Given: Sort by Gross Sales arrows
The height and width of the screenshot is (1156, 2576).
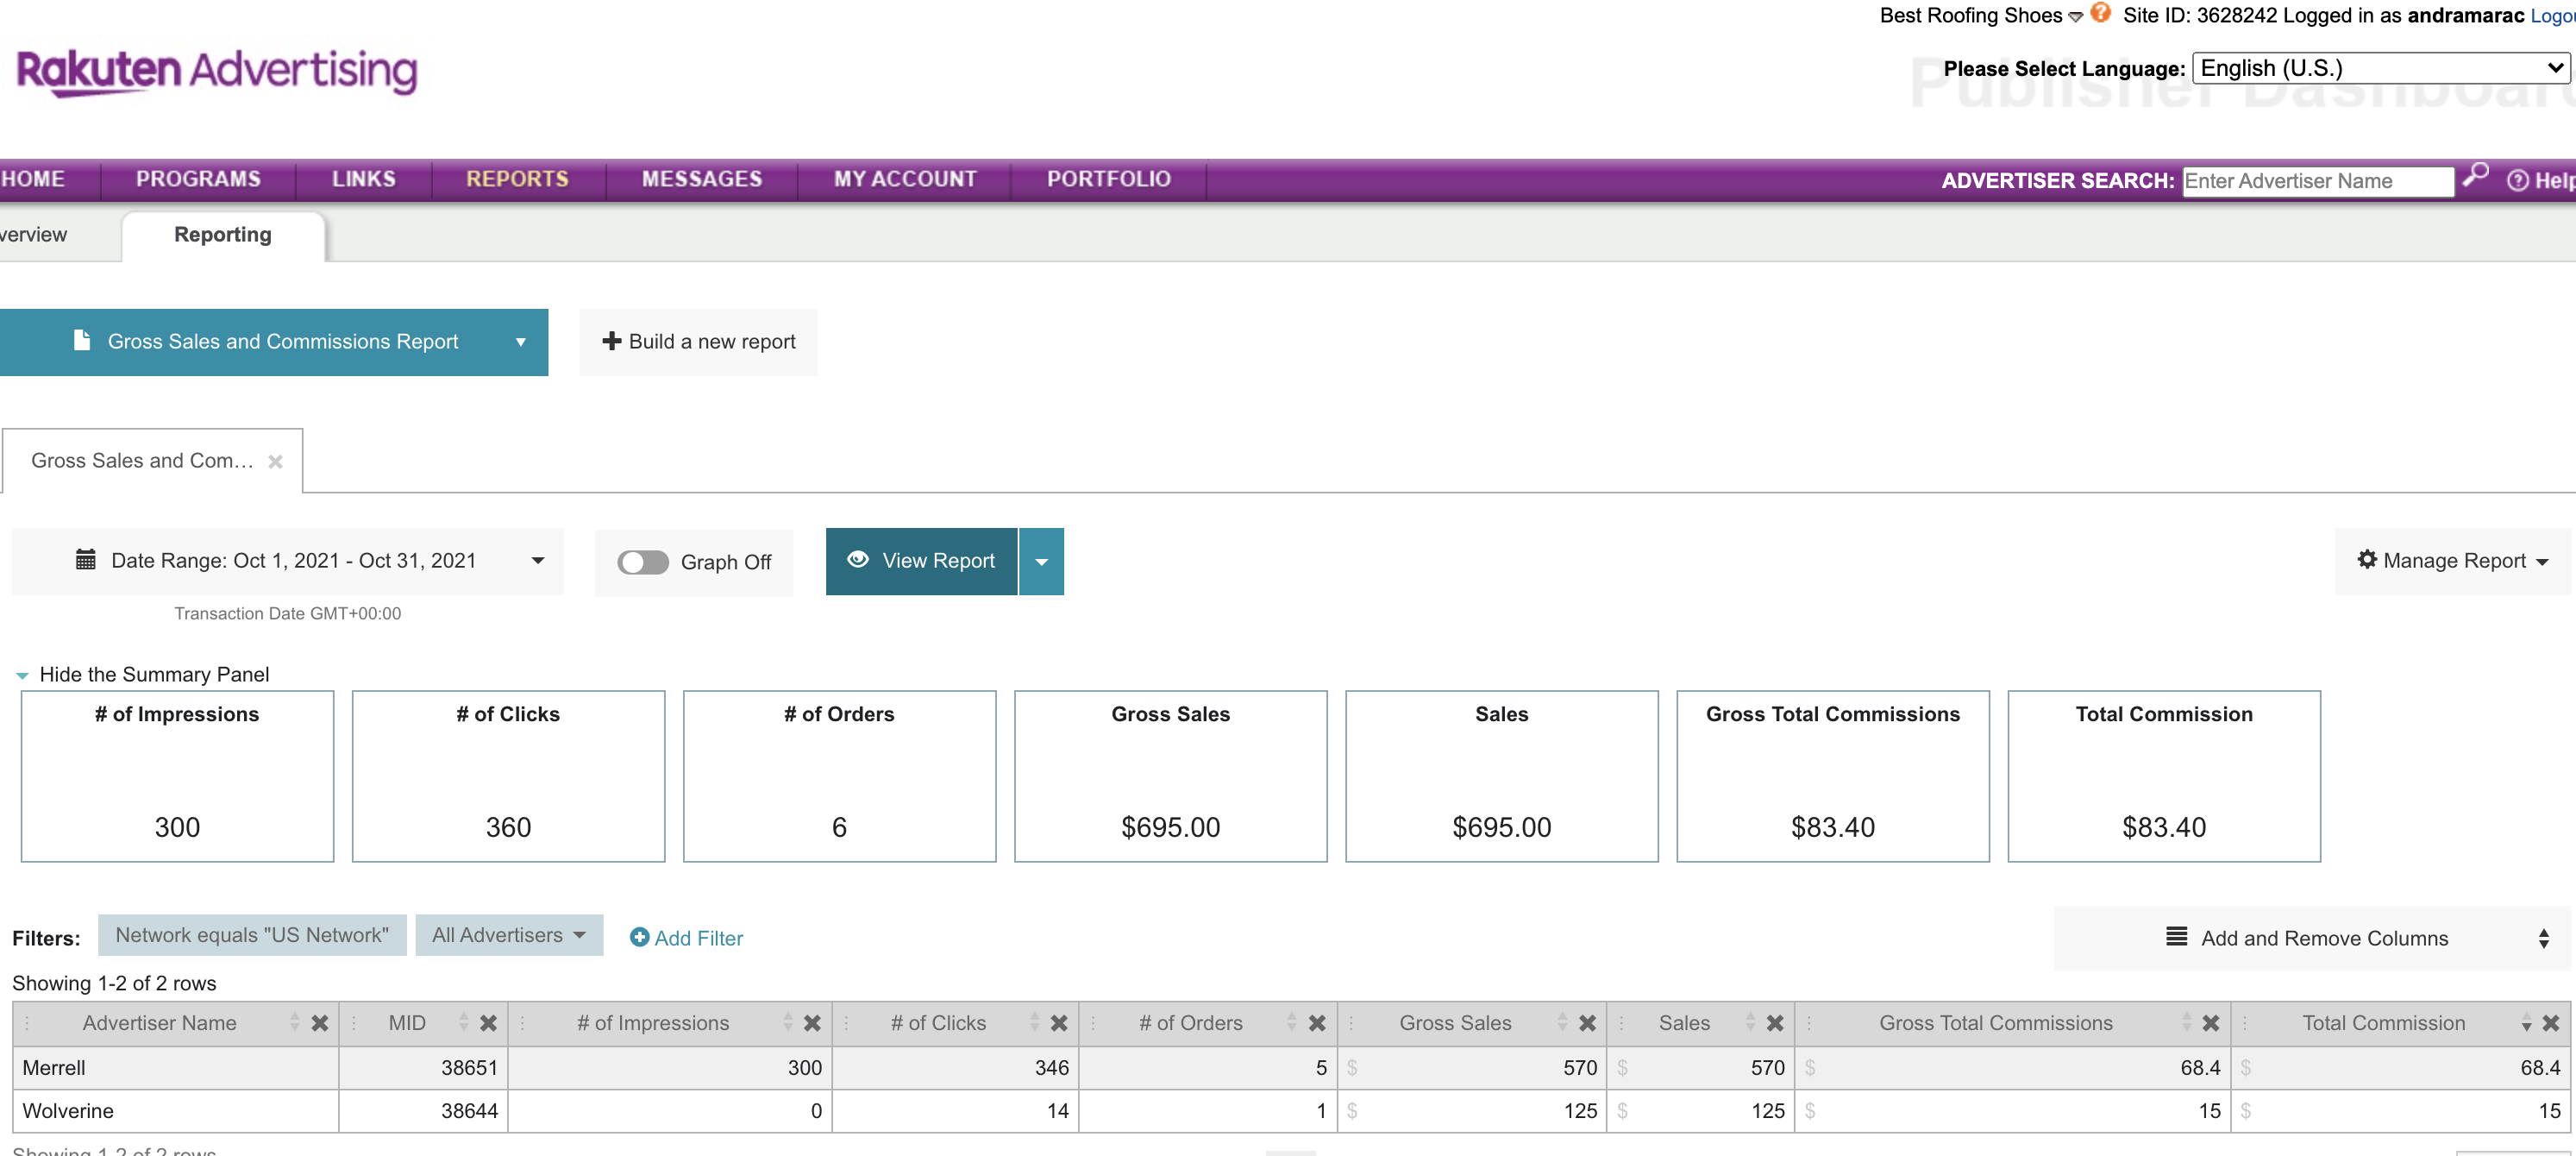Looking at the screenshot, I should pos(1562,1022).
